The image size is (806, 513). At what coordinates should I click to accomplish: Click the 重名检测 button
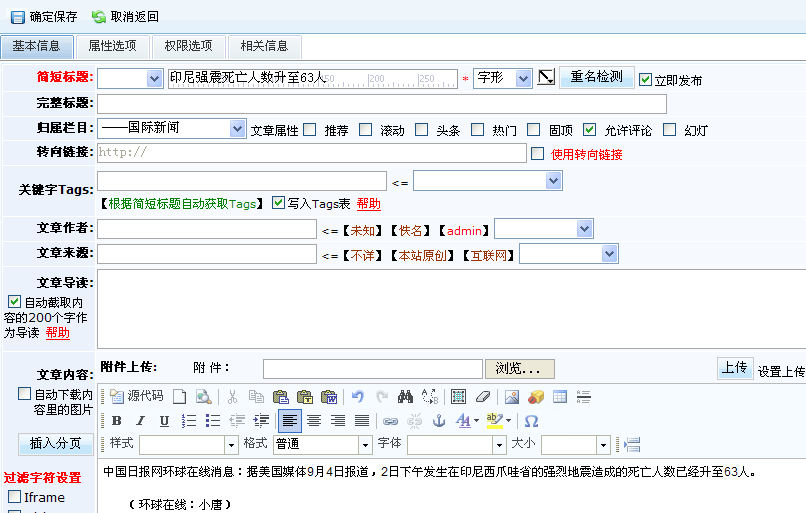[597, 77]
